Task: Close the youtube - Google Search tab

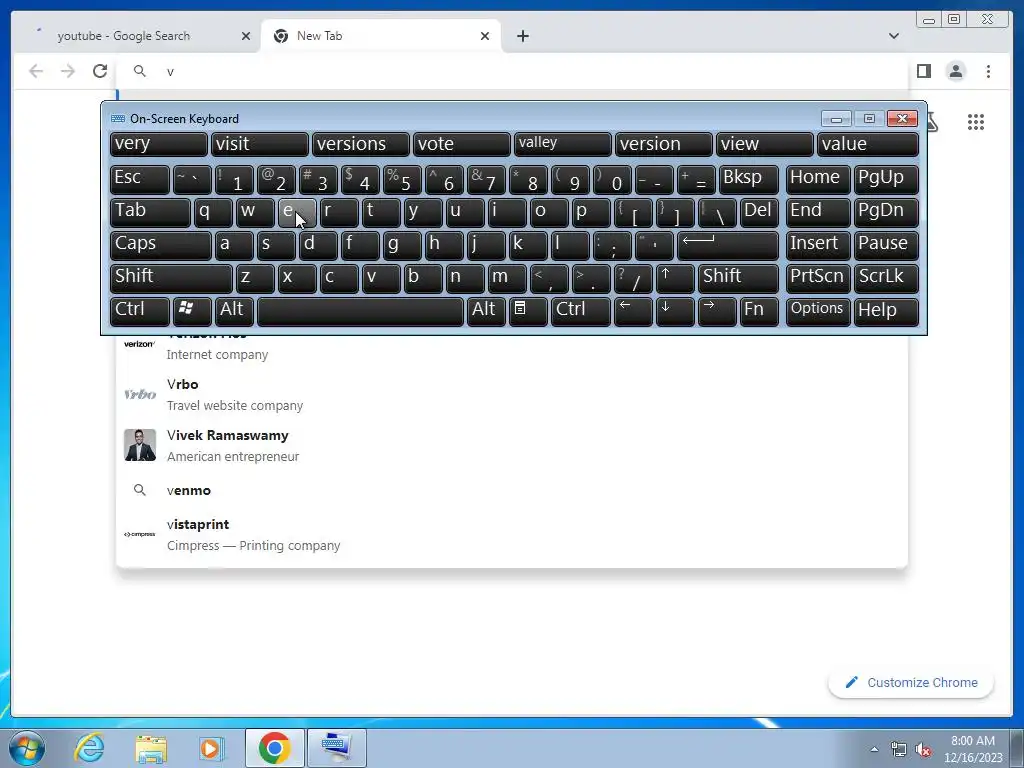Action: coord(246,36)
